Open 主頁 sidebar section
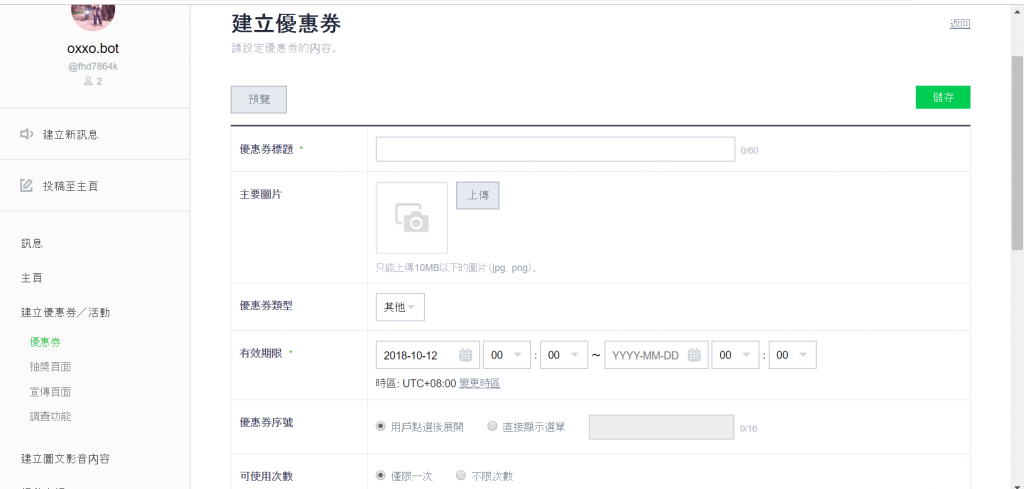 (x=31, y=277)
